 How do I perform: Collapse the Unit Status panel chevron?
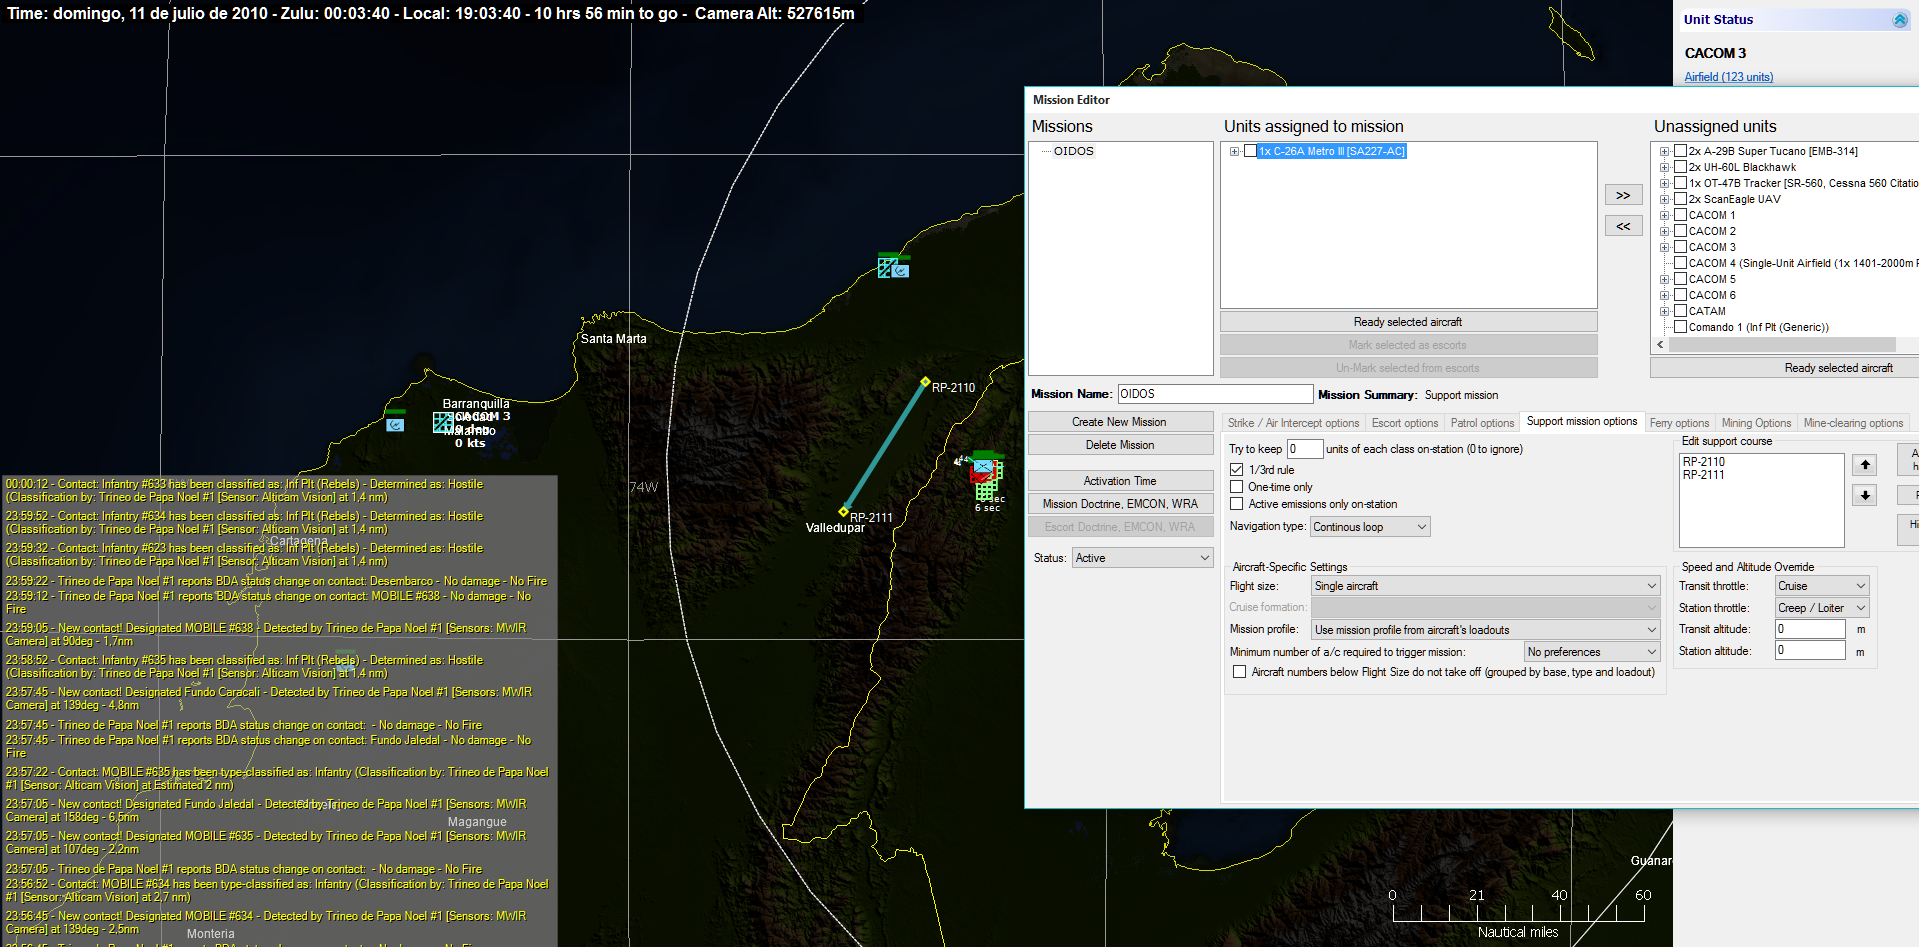(x=1900, y=20)
